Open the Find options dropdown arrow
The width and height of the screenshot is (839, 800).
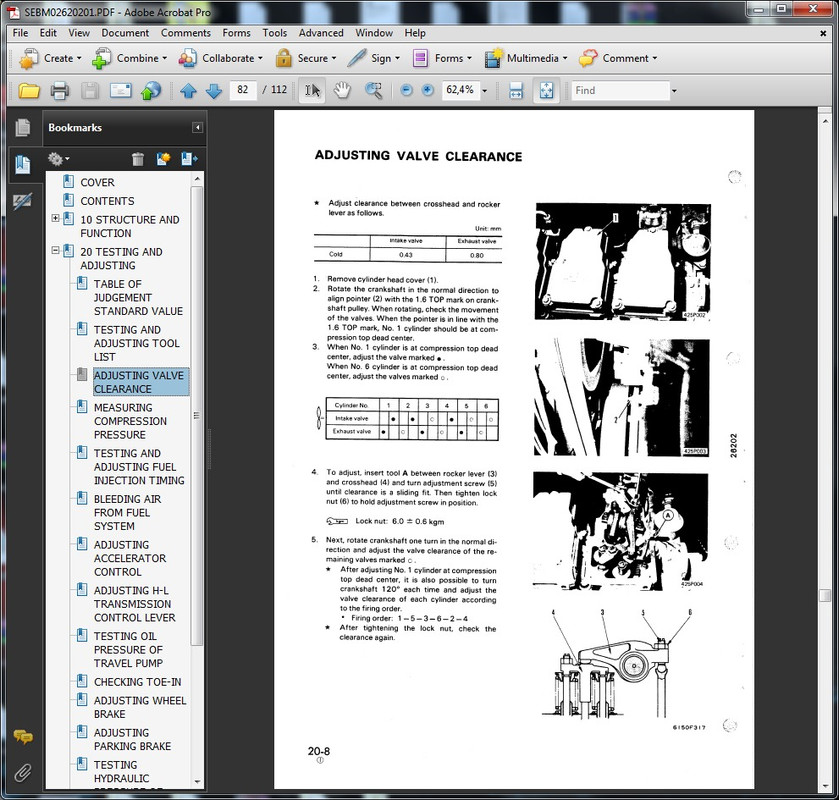674,90
